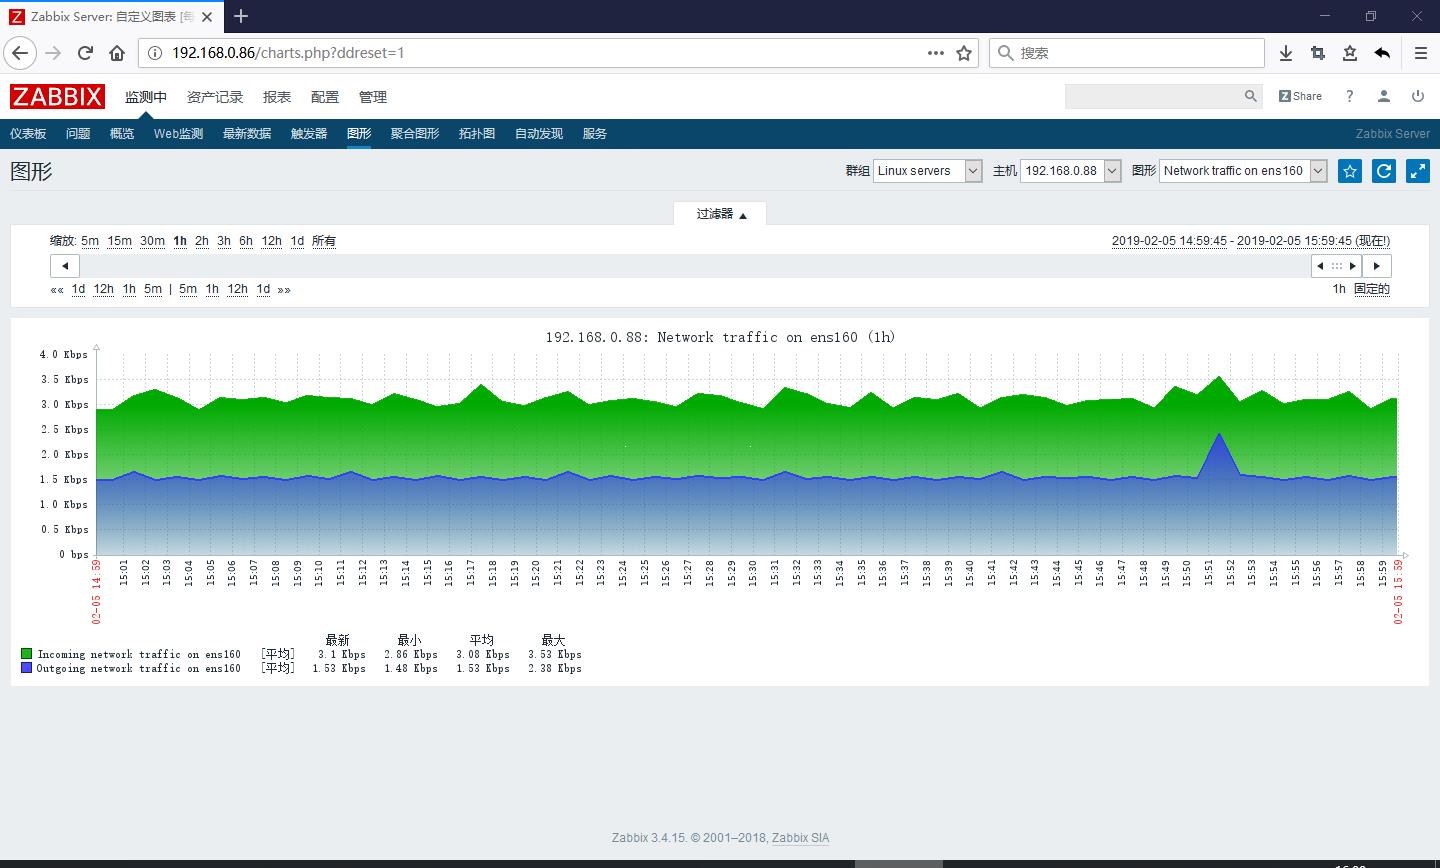
Task: Go to 拓扑图 submenu
Action: (x=477, y=134)
